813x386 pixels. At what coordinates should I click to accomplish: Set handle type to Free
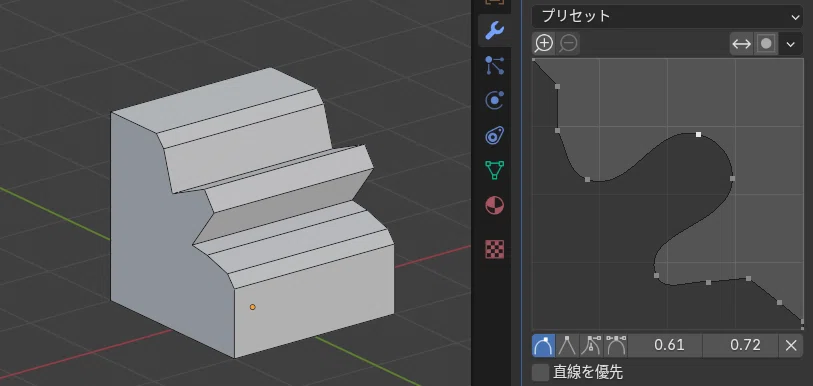(592, 345)
